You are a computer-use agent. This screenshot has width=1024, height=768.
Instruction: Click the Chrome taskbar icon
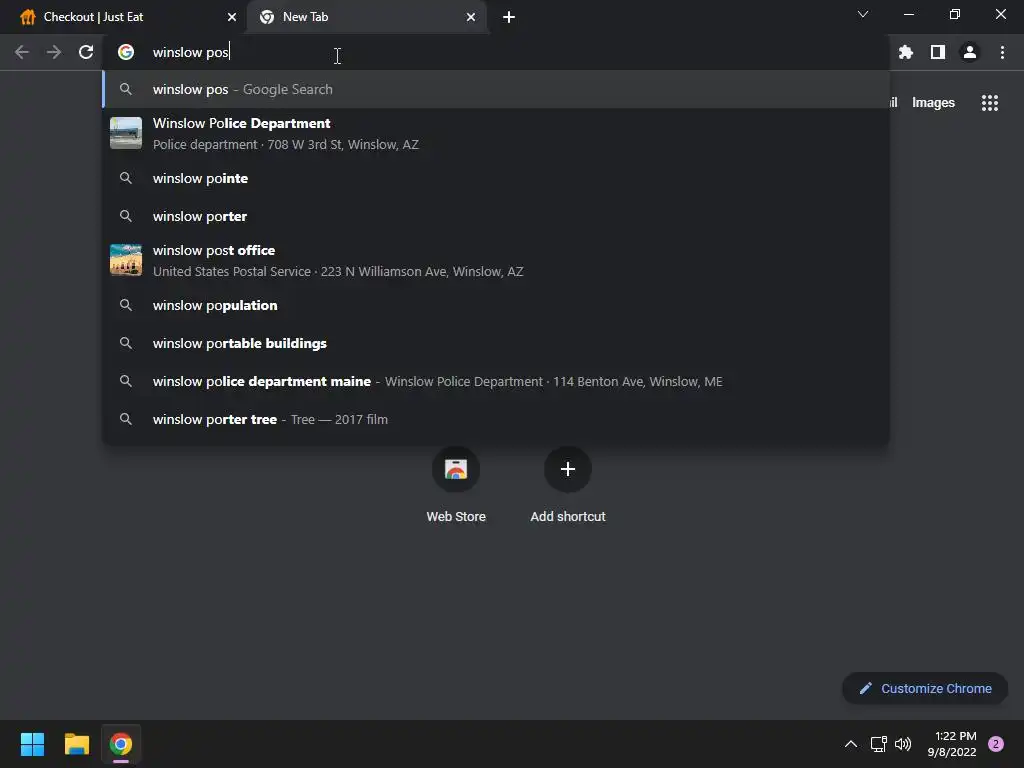click(121, 744)
